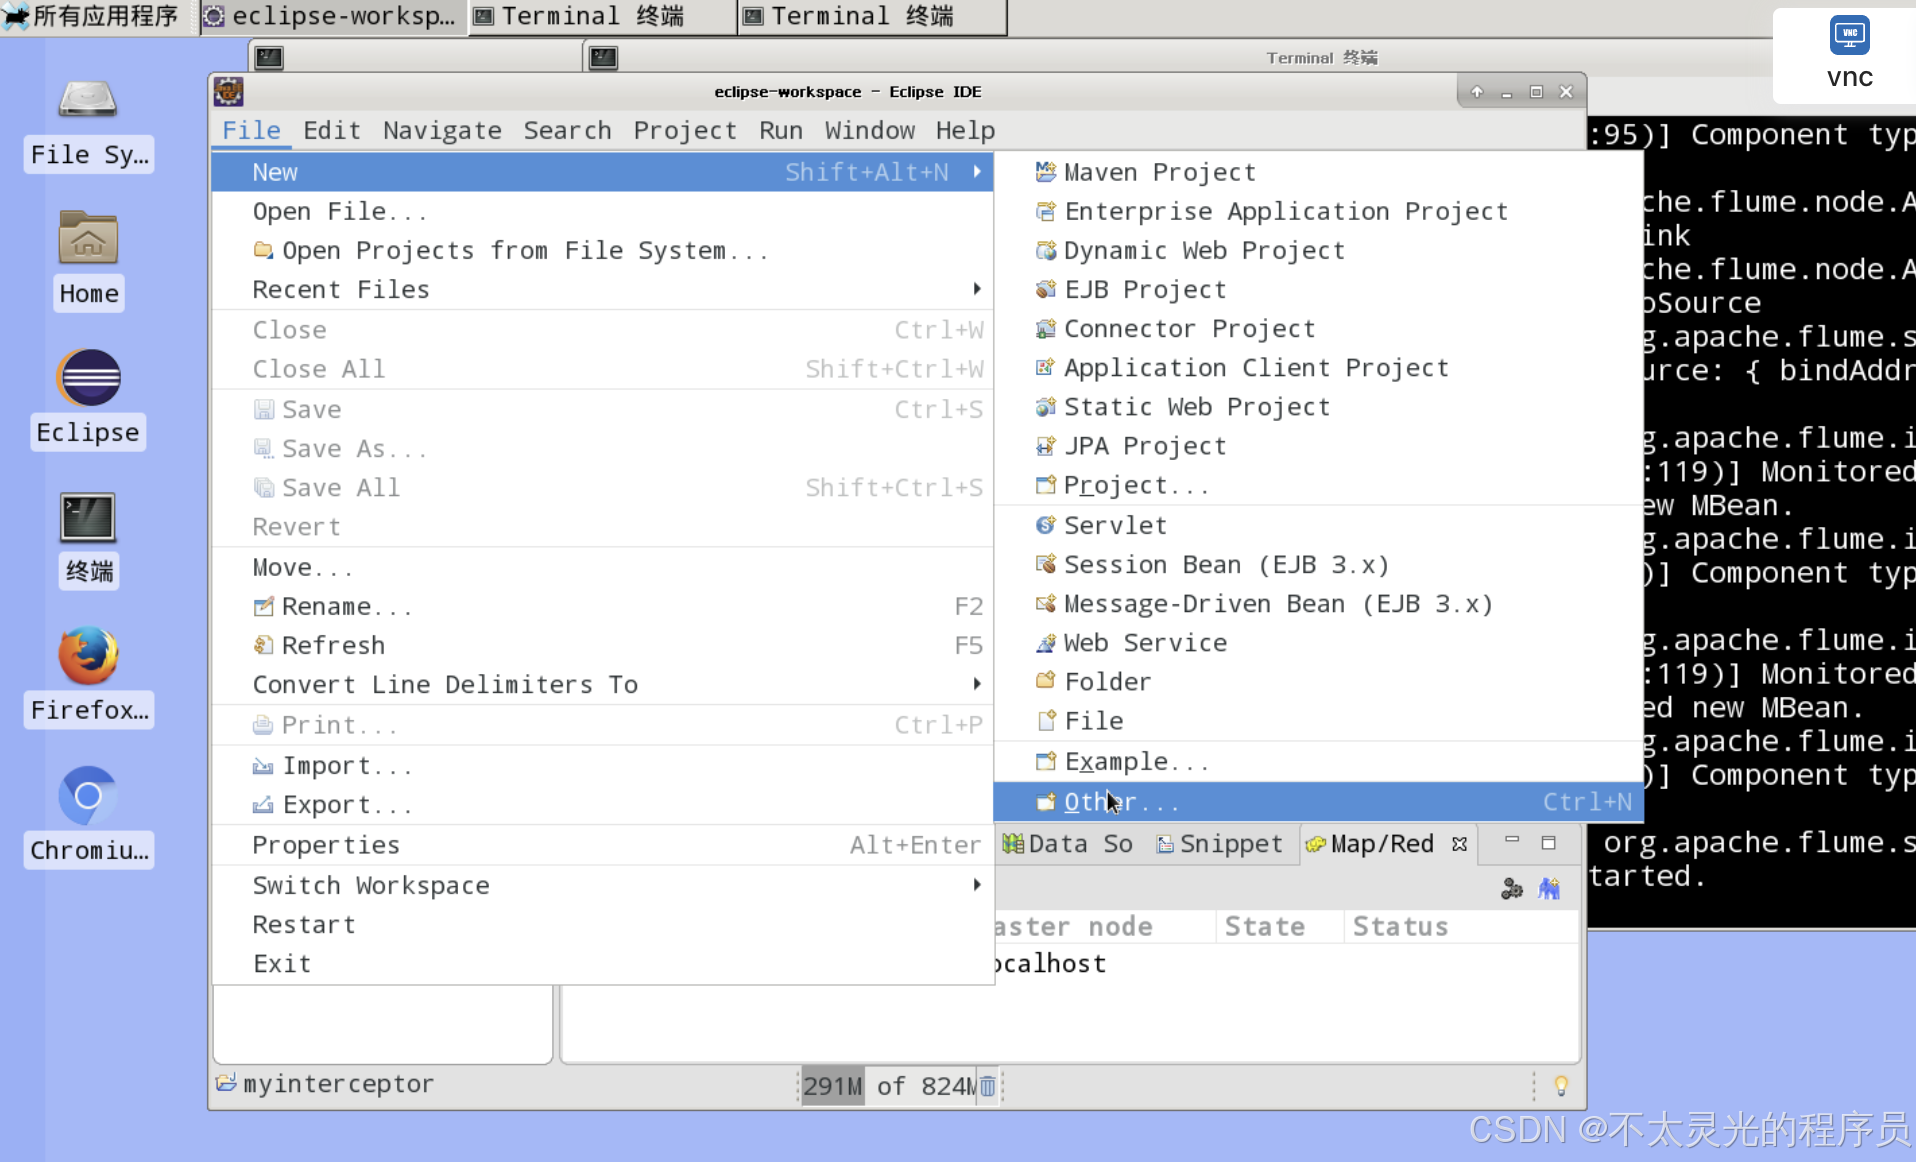Screen dimensions: 1916x1162
Task: Open the Navigate menu
Action: click(x=442, y=130)
